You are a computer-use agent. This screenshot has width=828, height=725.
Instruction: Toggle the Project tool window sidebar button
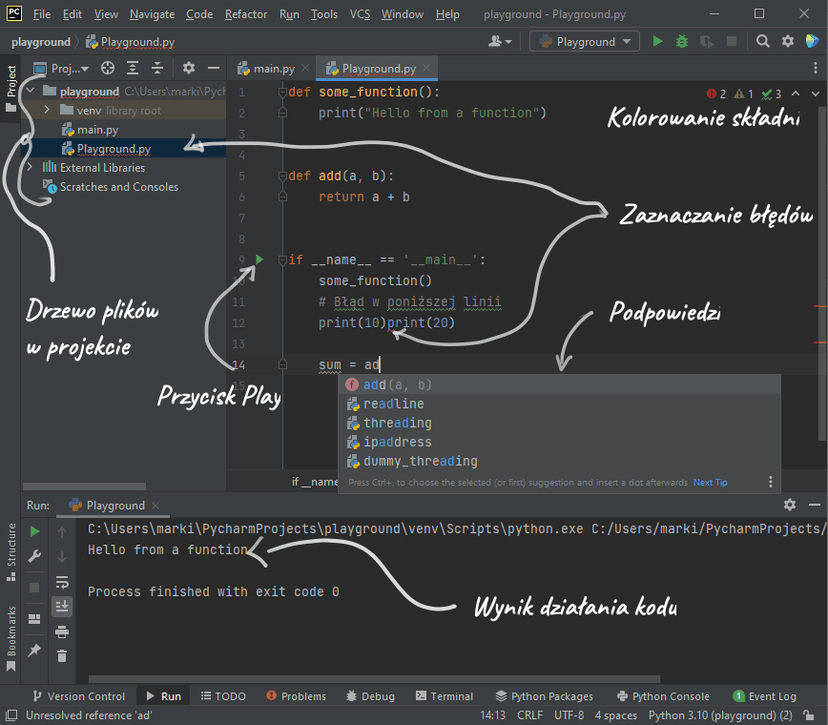pos(11,90)
